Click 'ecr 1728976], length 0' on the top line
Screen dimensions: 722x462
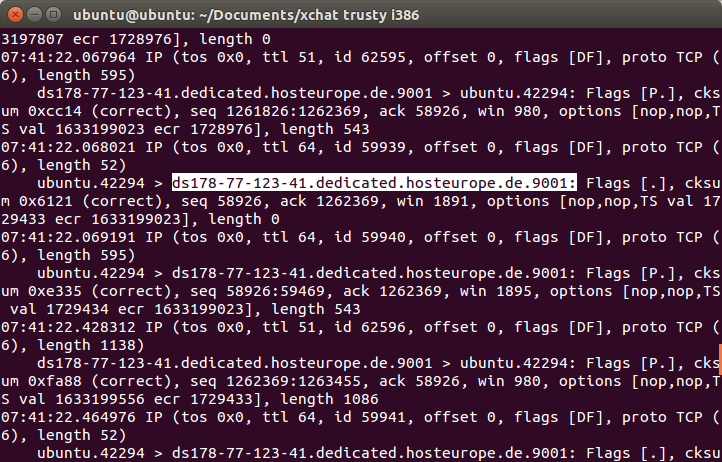click(x=172, y=39)
